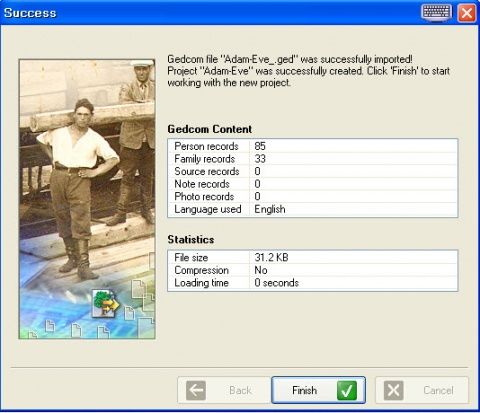Click the Back arrow icon
This screenshot has height=413, width=480.
click(x=196, y=390)
